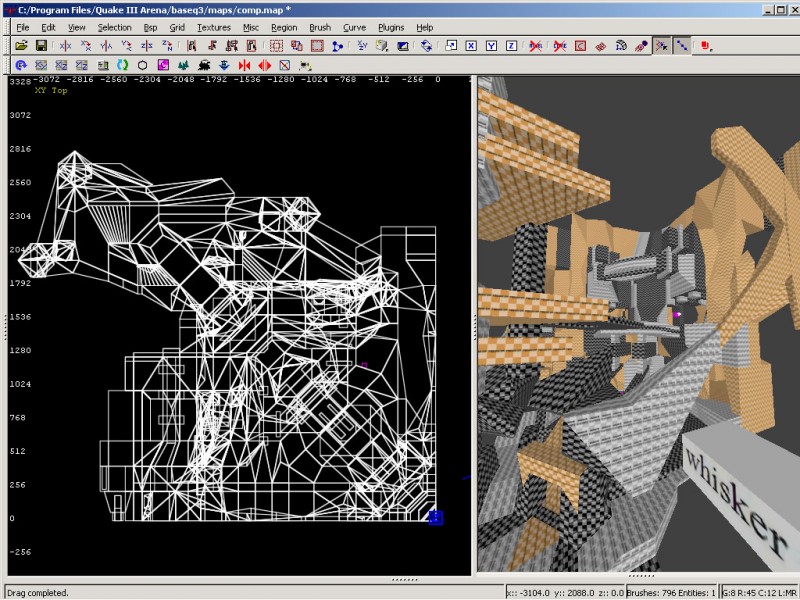Image resolution: width=800 pixels, height=600 pixels.
Task: Change views with the XYZ icon
Action: tap(362, 46)
